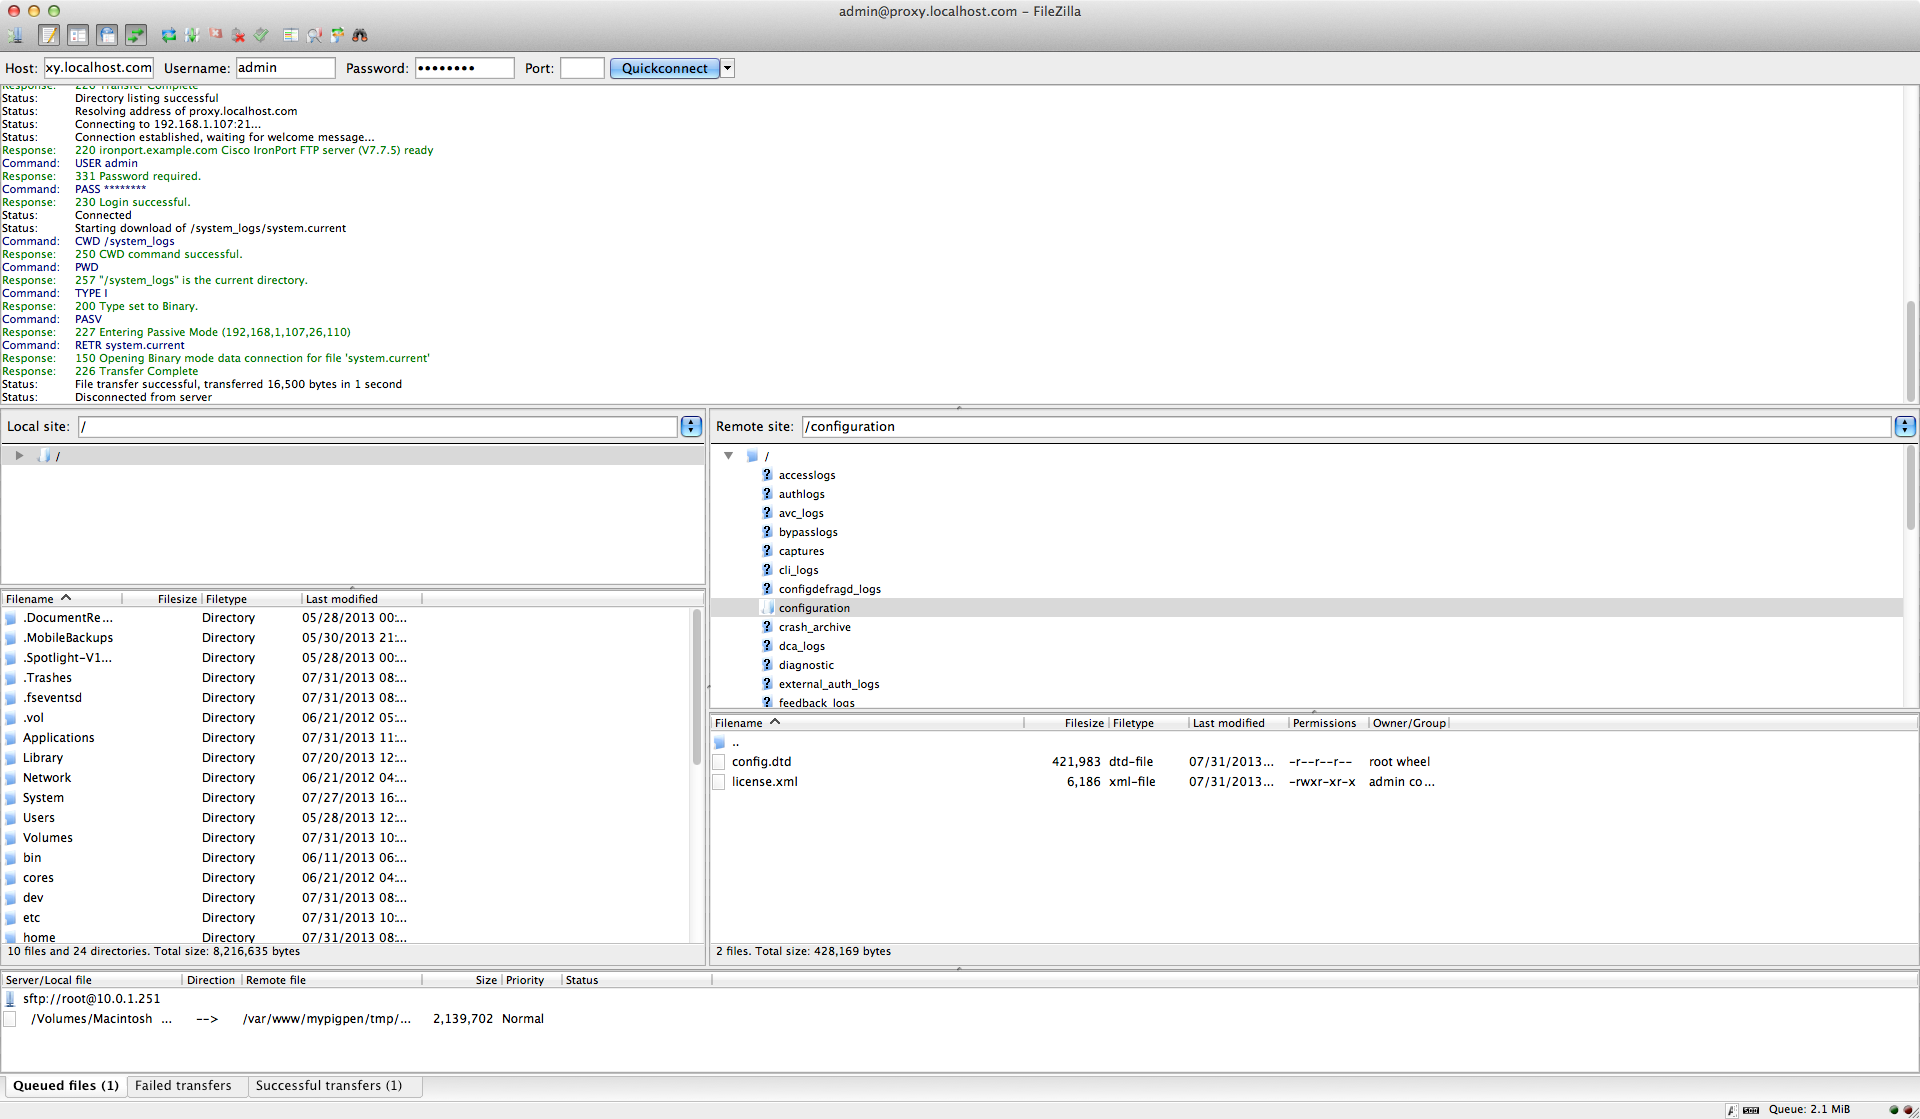This screenshot has height=1119, width=1920.
Task: Select the authlogs remote folder
Action: pos(802,494)
